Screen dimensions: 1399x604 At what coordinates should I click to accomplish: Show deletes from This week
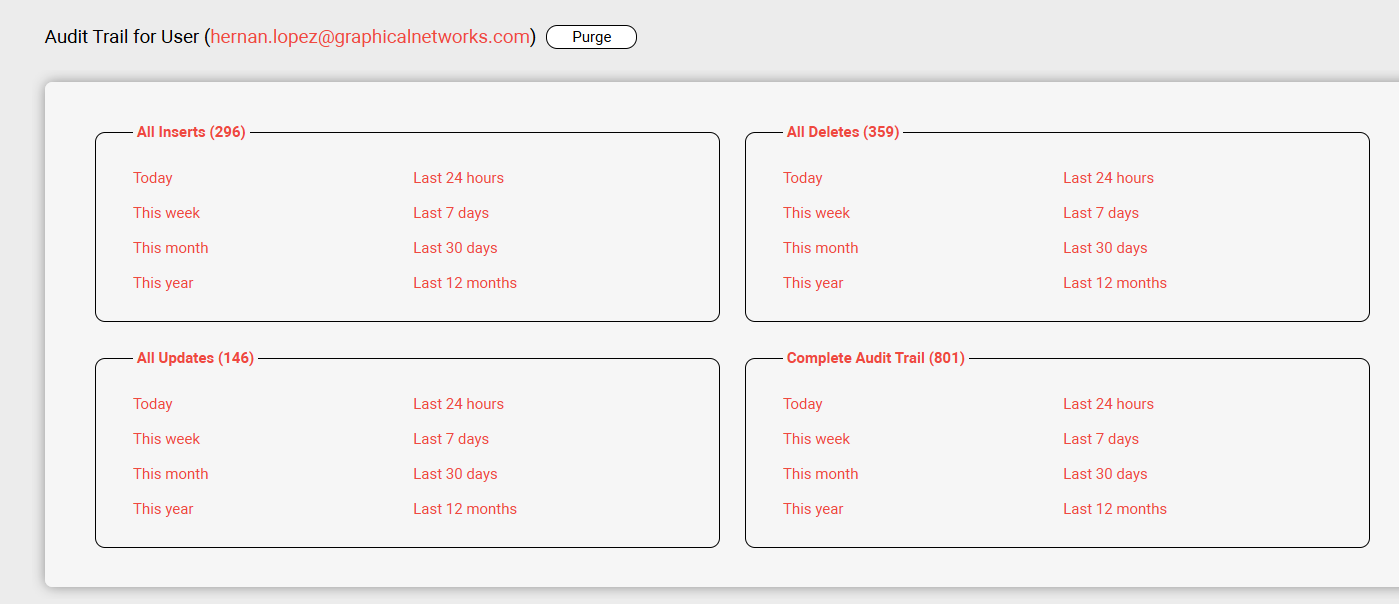[816, 213]
